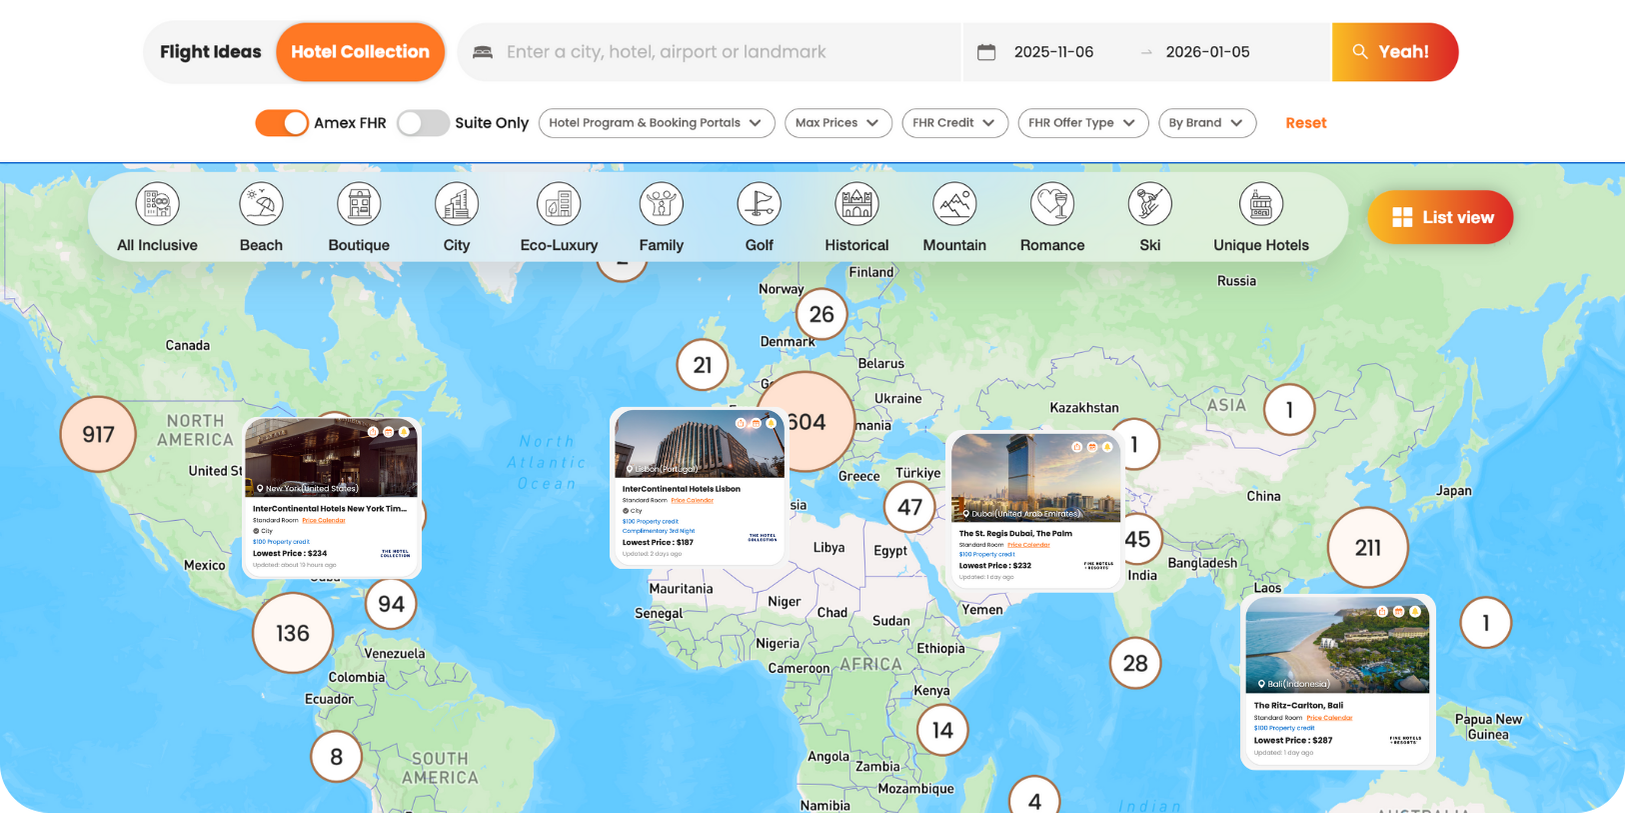Select the Golf category icon
The height and width of the screenshot is (813, 1625).
759,204
